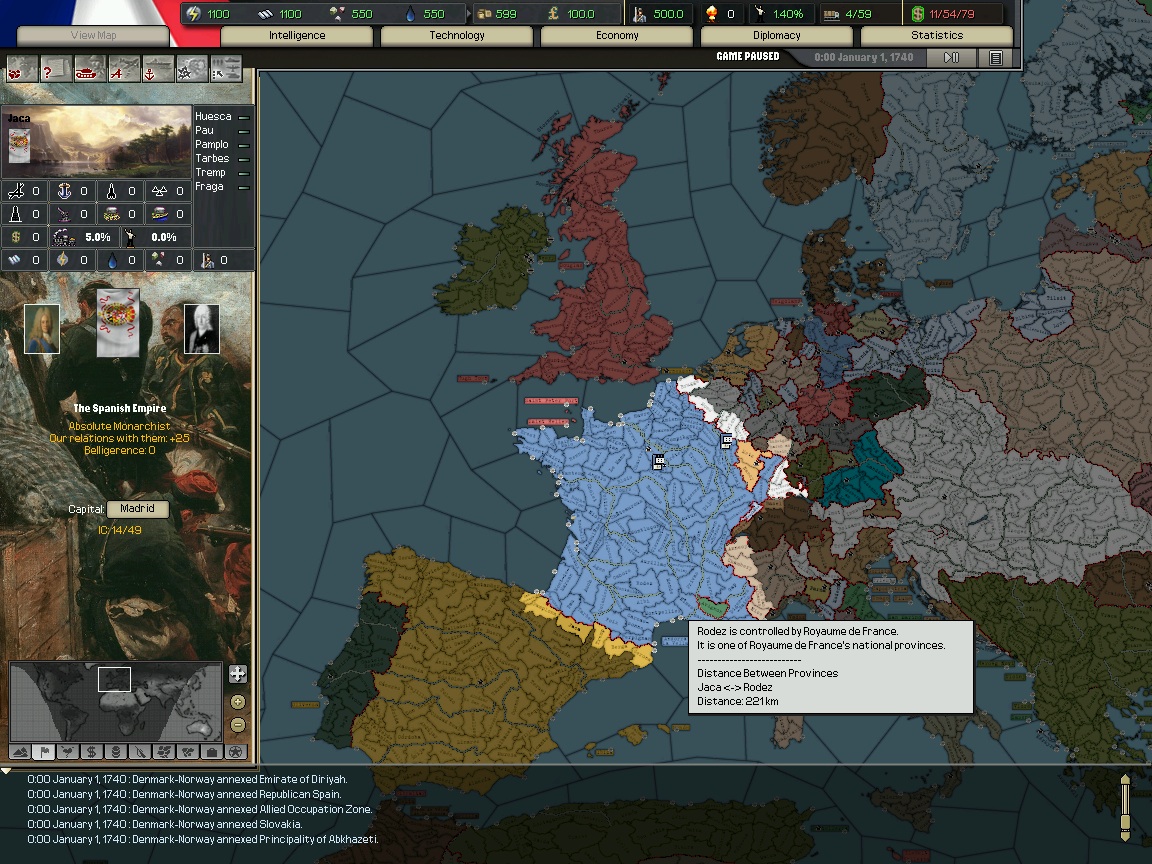
Task: Click the minimap world overview
Action: point(115,700)
